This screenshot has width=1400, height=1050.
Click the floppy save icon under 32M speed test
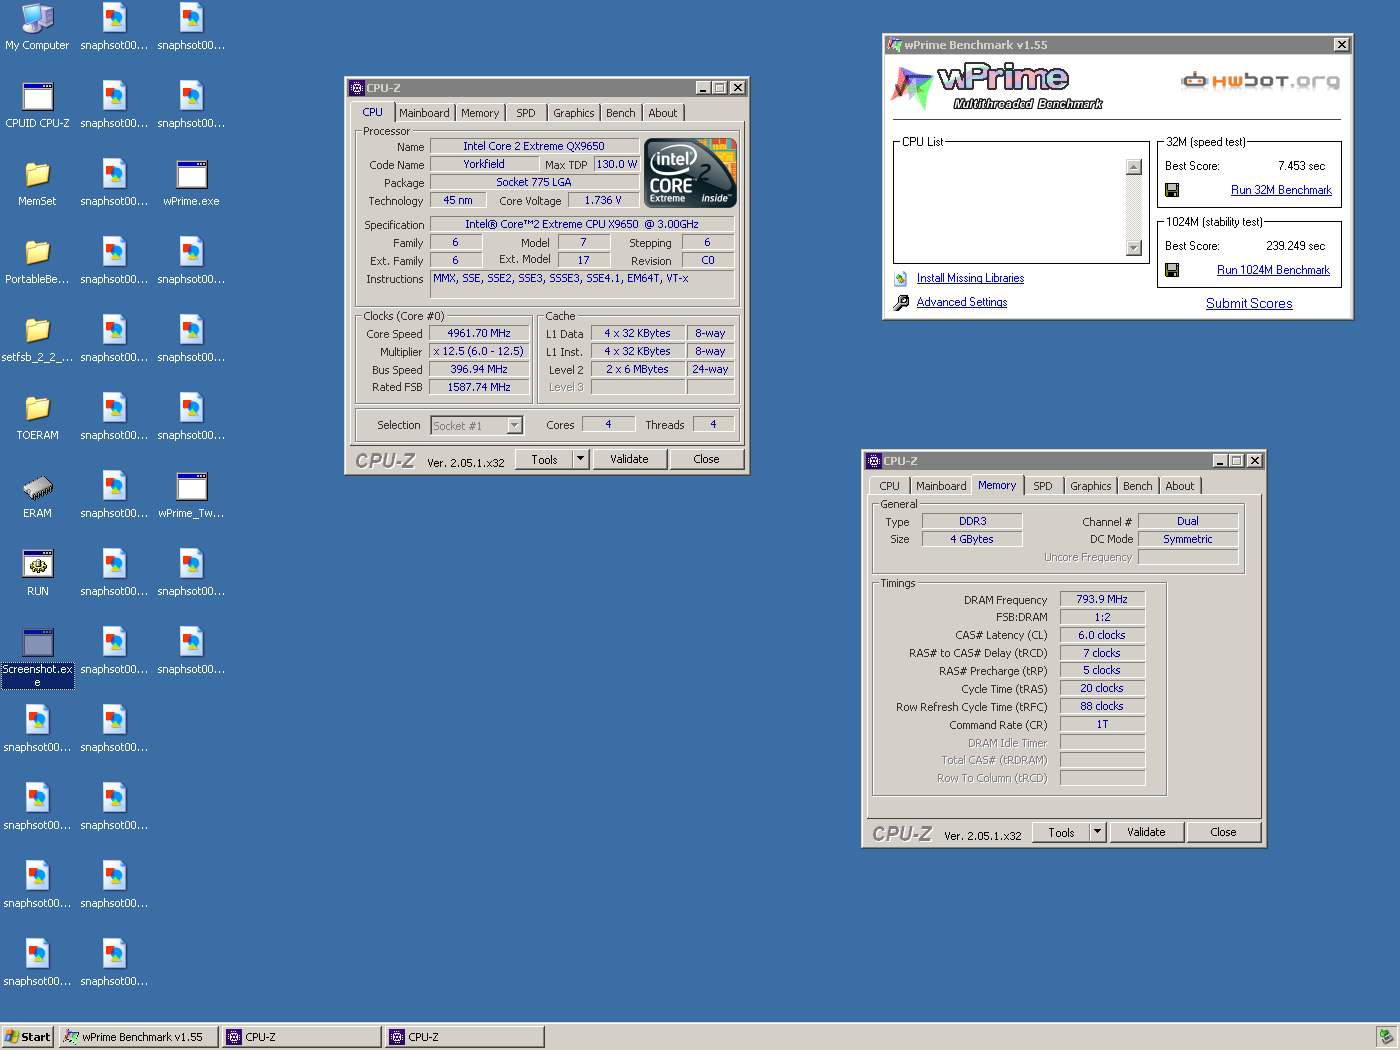click(x=1172, y=190)
